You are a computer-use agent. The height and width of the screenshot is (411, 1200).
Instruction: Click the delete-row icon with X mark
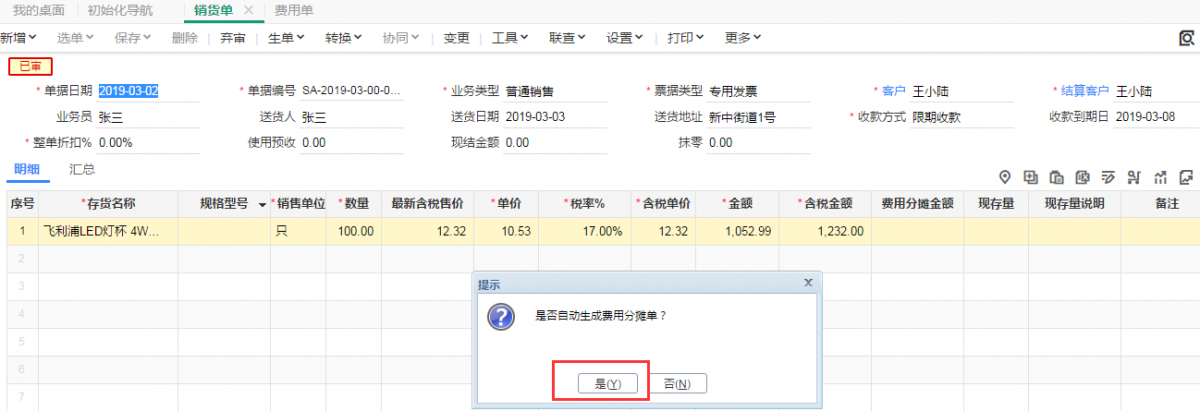click(1082, 178)
